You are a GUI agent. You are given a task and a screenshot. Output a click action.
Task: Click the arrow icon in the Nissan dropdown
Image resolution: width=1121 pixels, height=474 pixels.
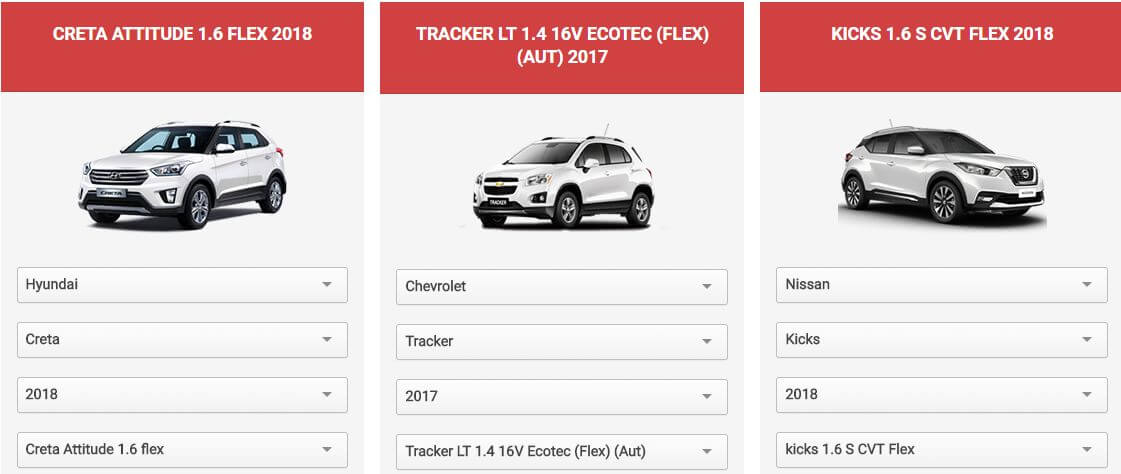coord(1087,285)
